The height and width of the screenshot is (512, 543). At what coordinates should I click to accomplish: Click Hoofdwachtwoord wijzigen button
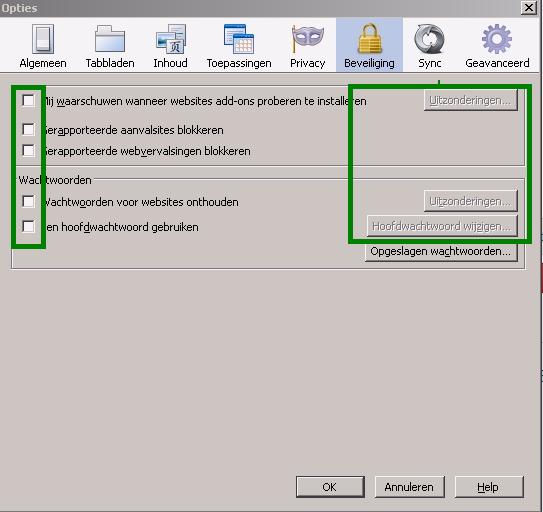pyautogui.click(x=442, y=226)
